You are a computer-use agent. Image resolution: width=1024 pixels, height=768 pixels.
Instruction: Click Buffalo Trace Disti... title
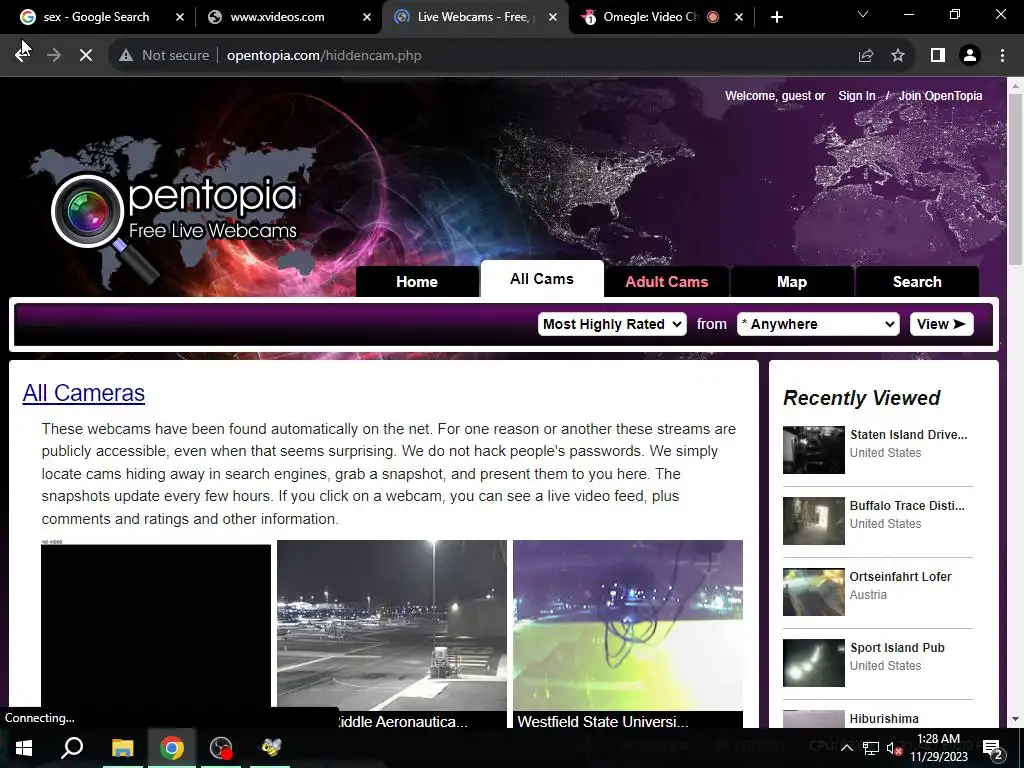pyautogui.click(x=906, y=505)
